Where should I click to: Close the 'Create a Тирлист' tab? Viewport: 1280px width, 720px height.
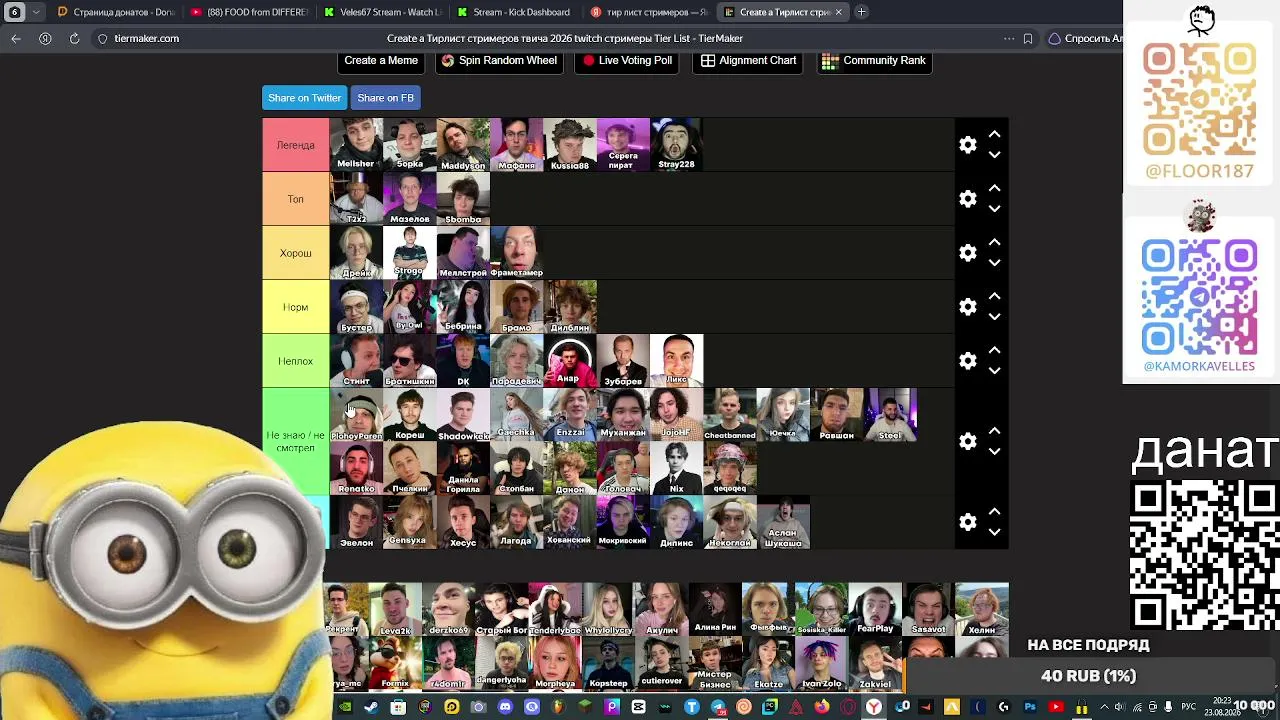838,12
